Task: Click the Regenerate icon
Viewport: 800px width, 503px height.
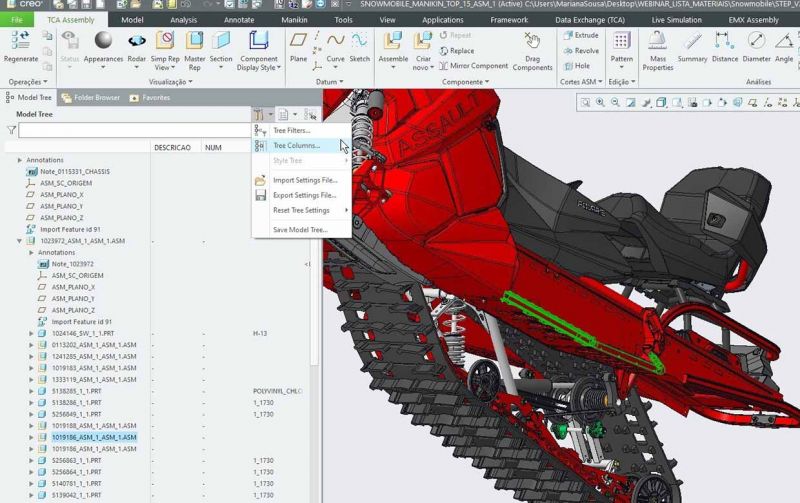Action: pyautogui.click(x=20, y=41)
